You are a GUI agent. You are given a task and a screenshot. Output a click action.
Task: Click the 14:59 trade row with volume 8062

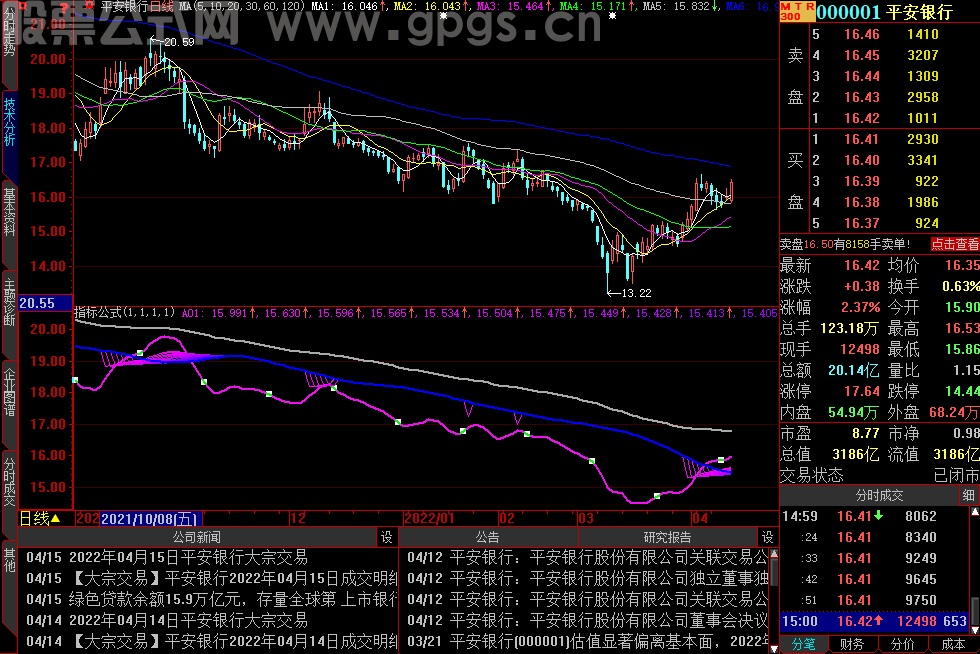874,516
